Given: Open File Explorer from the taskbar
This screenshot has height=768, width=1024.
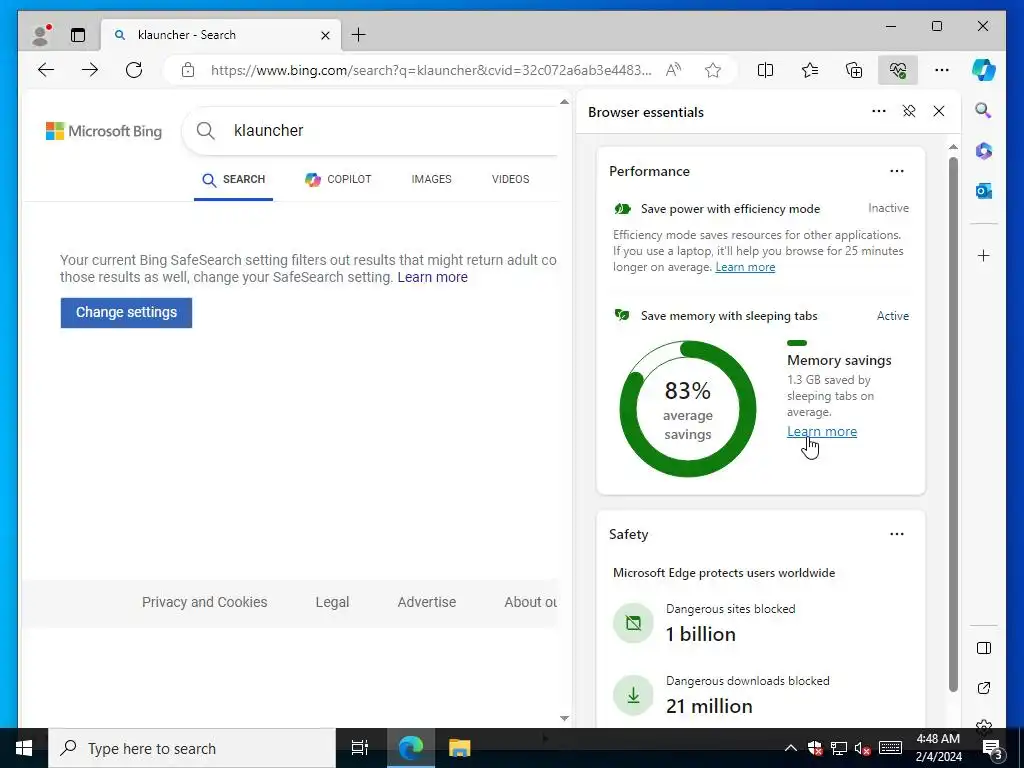Looking at the screenshot, I should point(460,748).
